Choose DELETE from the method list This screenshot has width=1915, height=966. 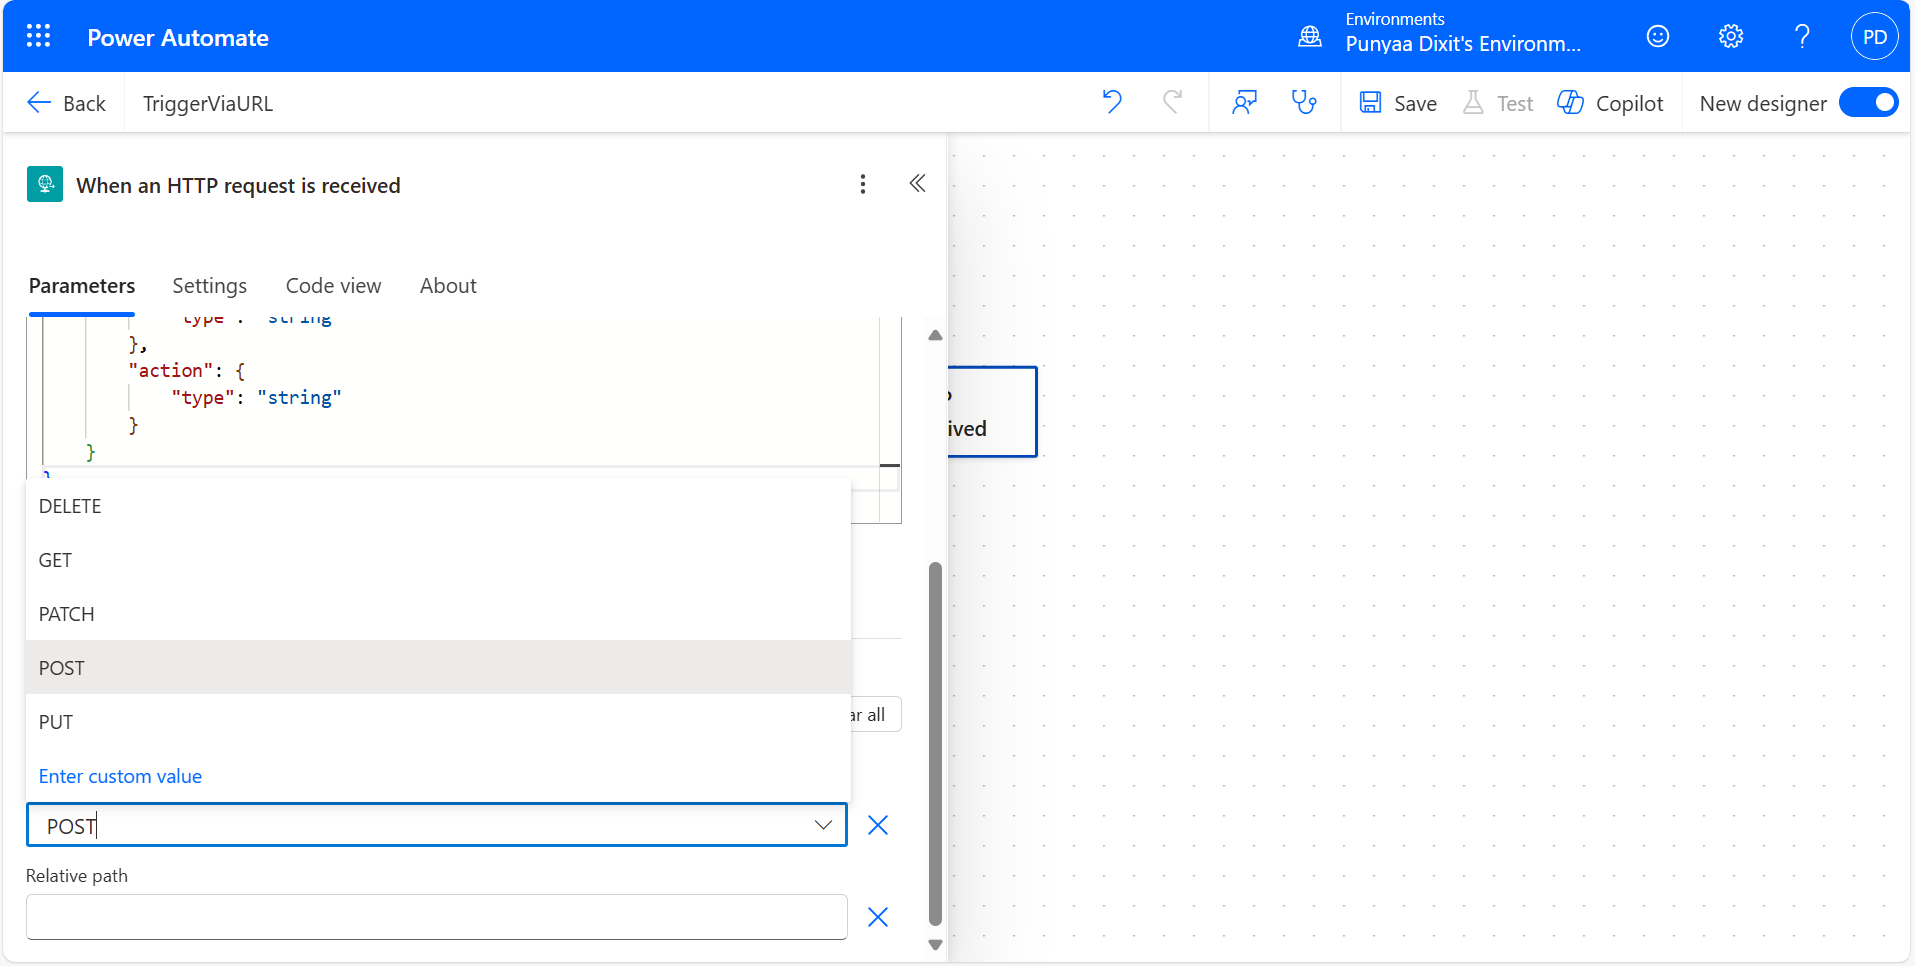pos(70,506)
